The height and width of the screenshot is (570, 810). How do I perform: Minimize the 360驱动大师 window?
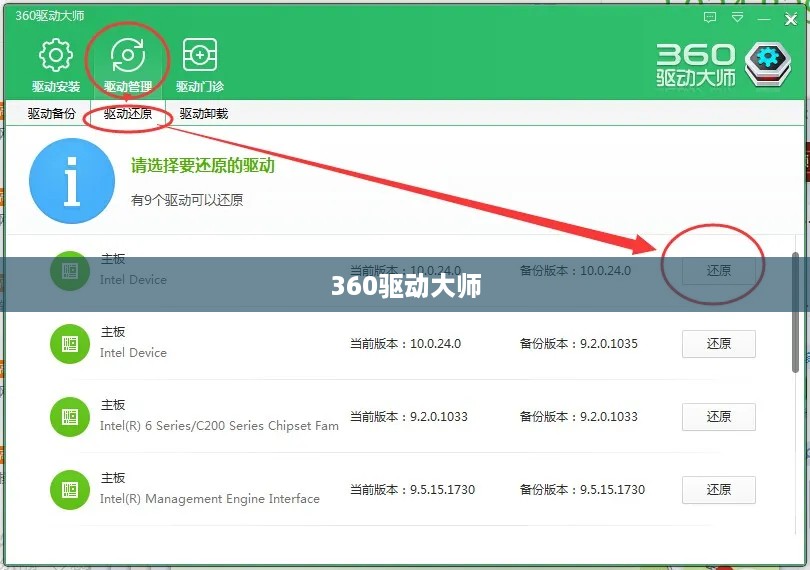click(x=764, y=19)
